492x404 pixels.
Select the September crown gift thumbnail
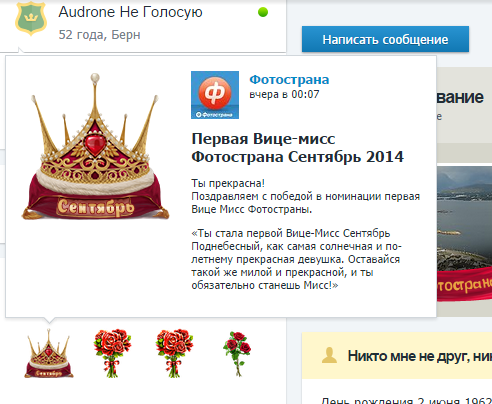(49, 353)
